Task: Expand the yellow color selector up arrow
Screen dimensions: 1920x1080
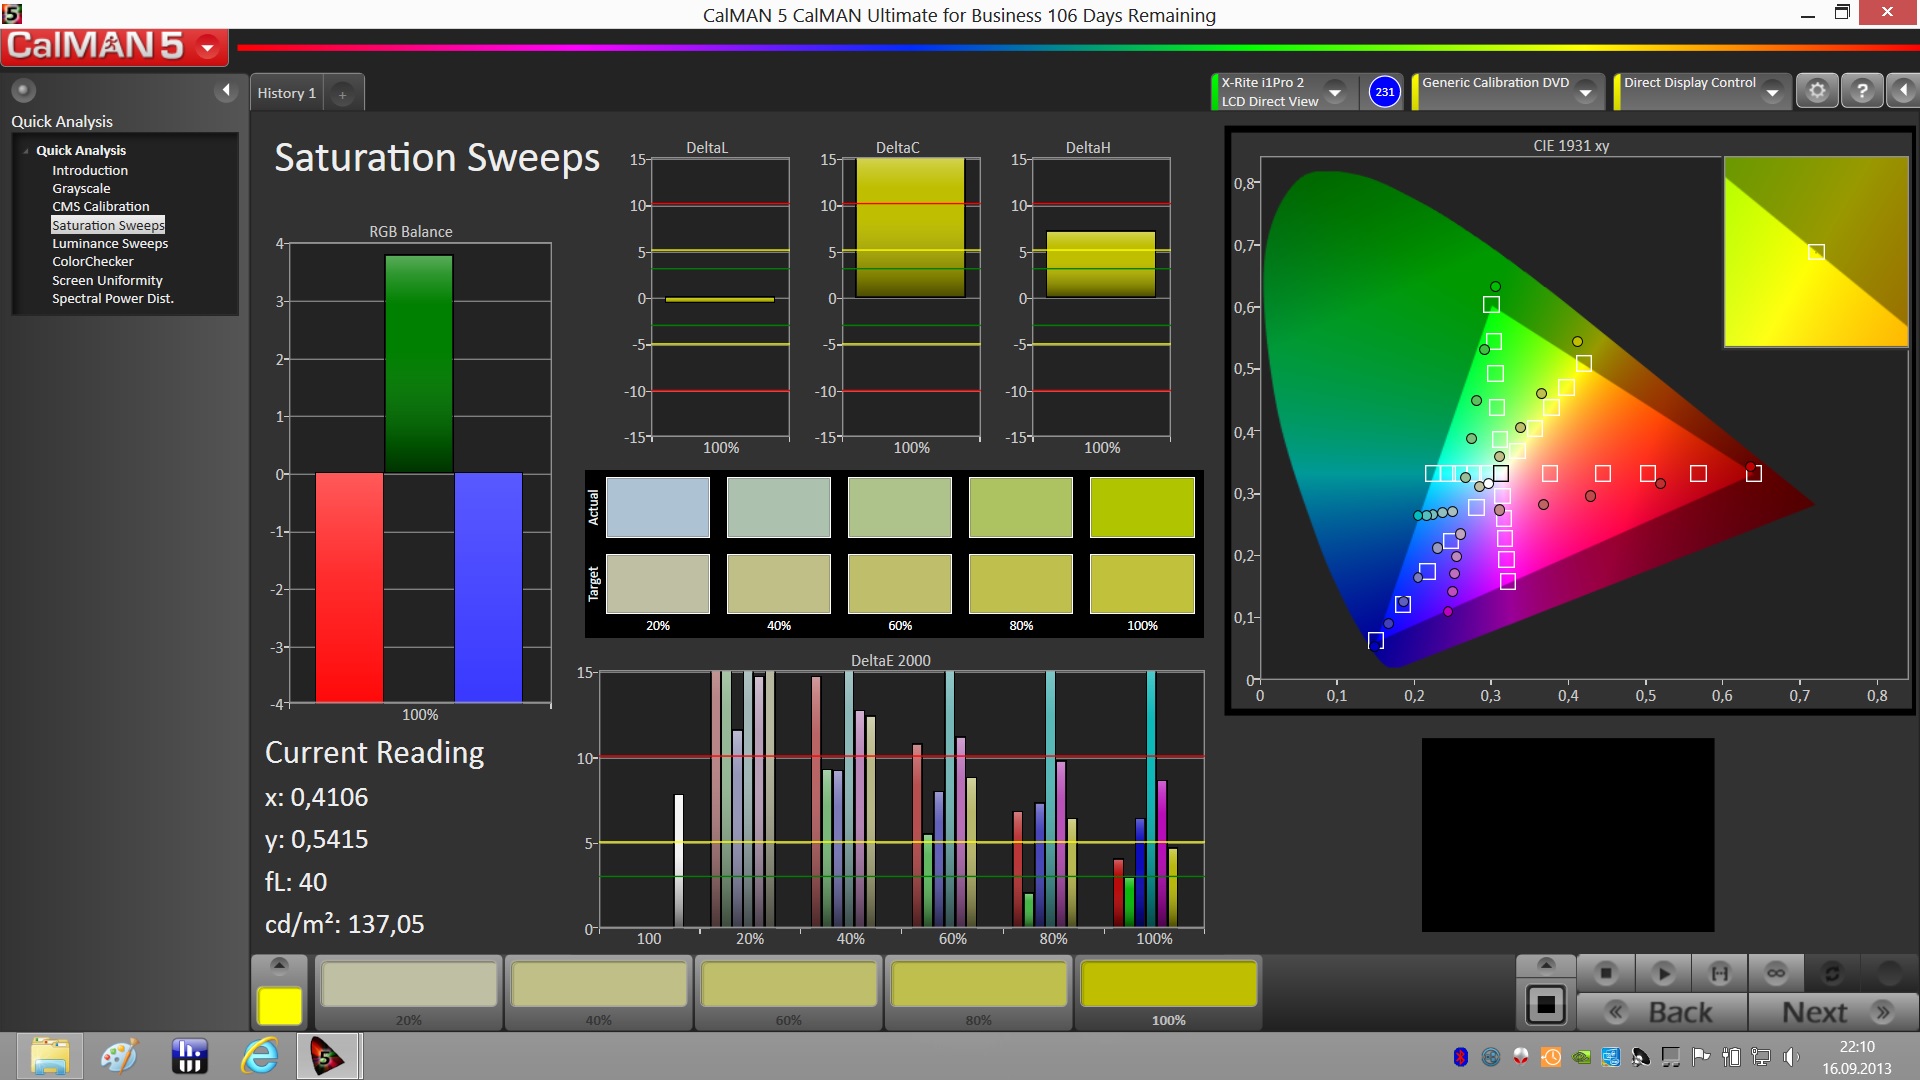Action: coord(279,965)
